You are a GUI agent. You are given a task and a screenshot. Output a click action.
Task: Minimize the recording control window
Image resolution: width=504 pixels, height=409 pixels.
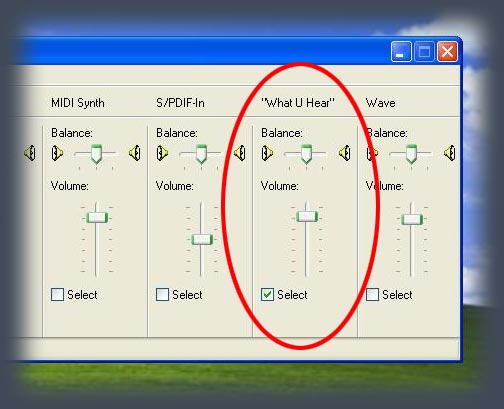401,52
